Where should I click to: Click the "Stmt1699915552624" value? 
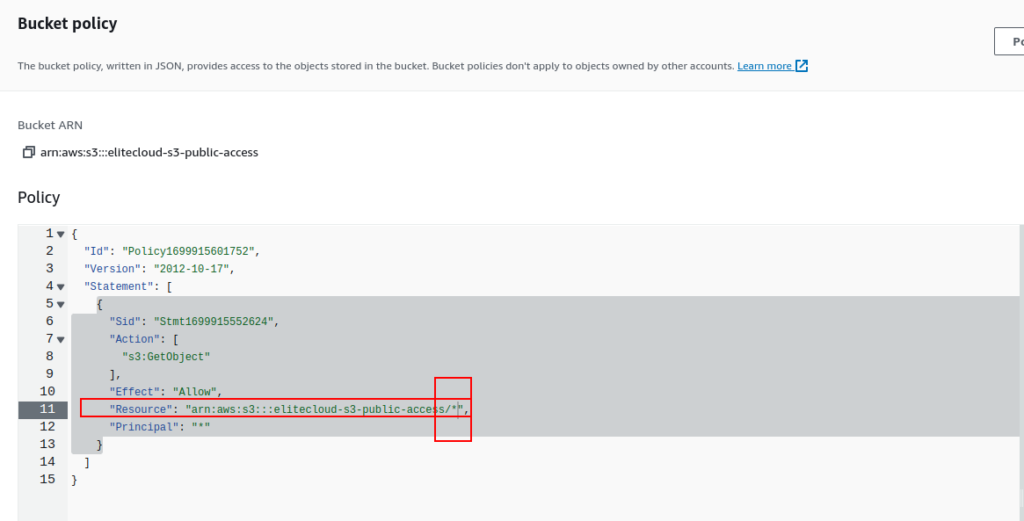pyautogui.click(x=216, y=321)
